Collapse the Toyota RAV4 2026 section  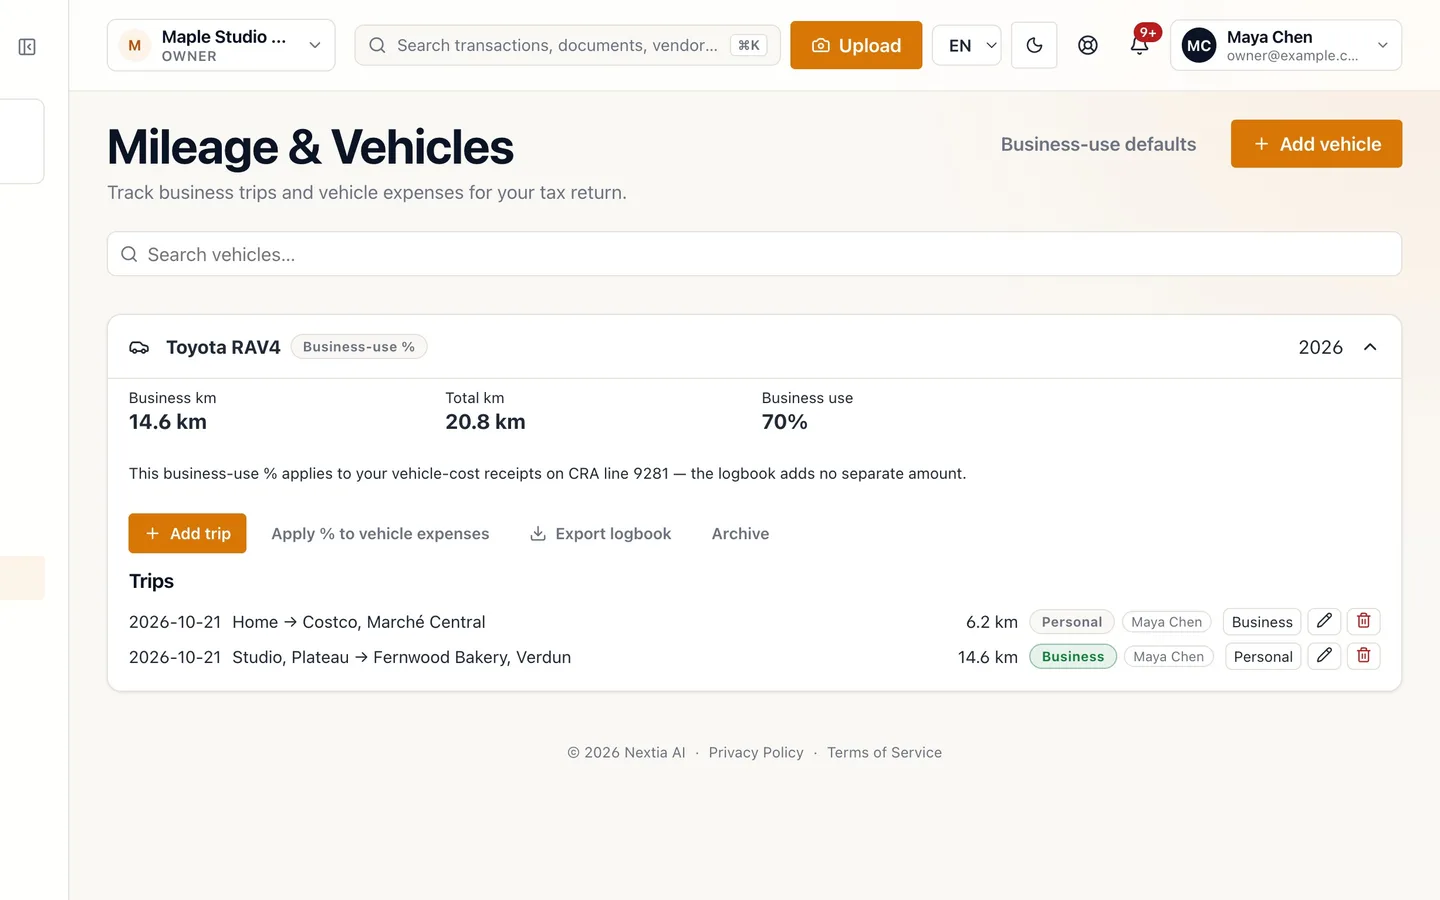click(1370, 347)
